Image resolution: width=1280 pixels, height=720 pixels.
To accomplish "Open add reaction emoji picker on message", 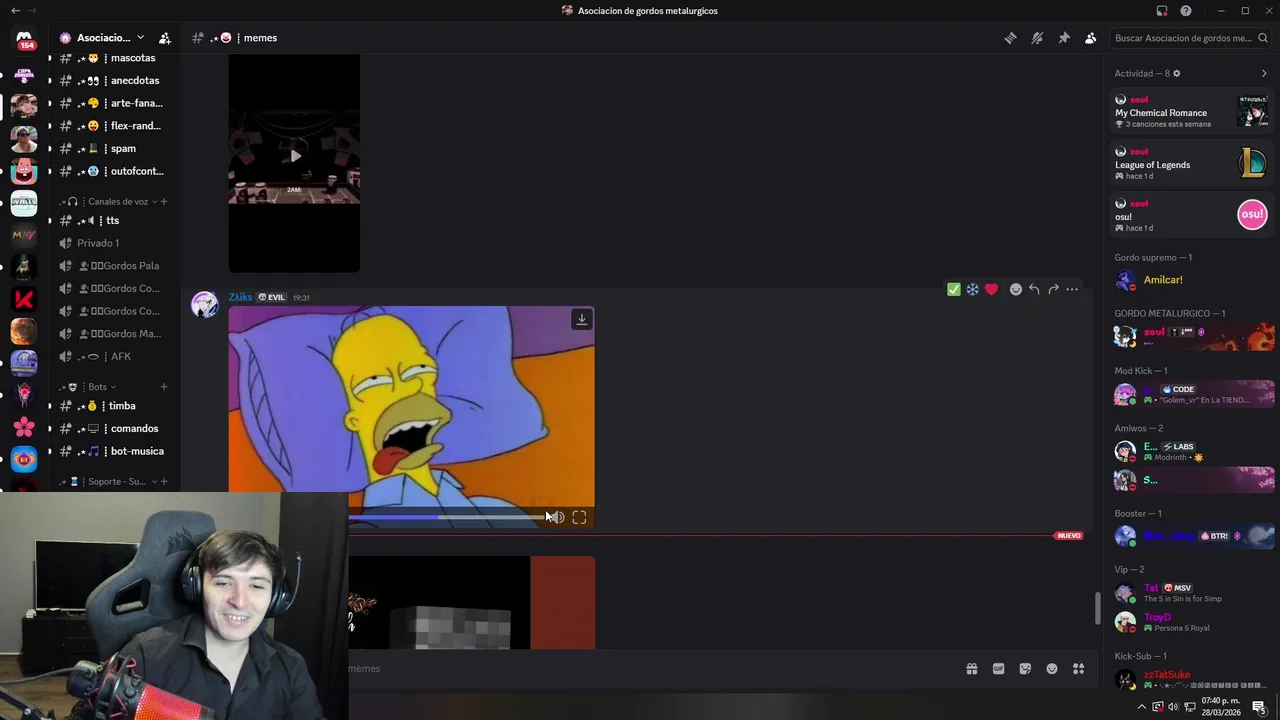I will [1016, 289].
